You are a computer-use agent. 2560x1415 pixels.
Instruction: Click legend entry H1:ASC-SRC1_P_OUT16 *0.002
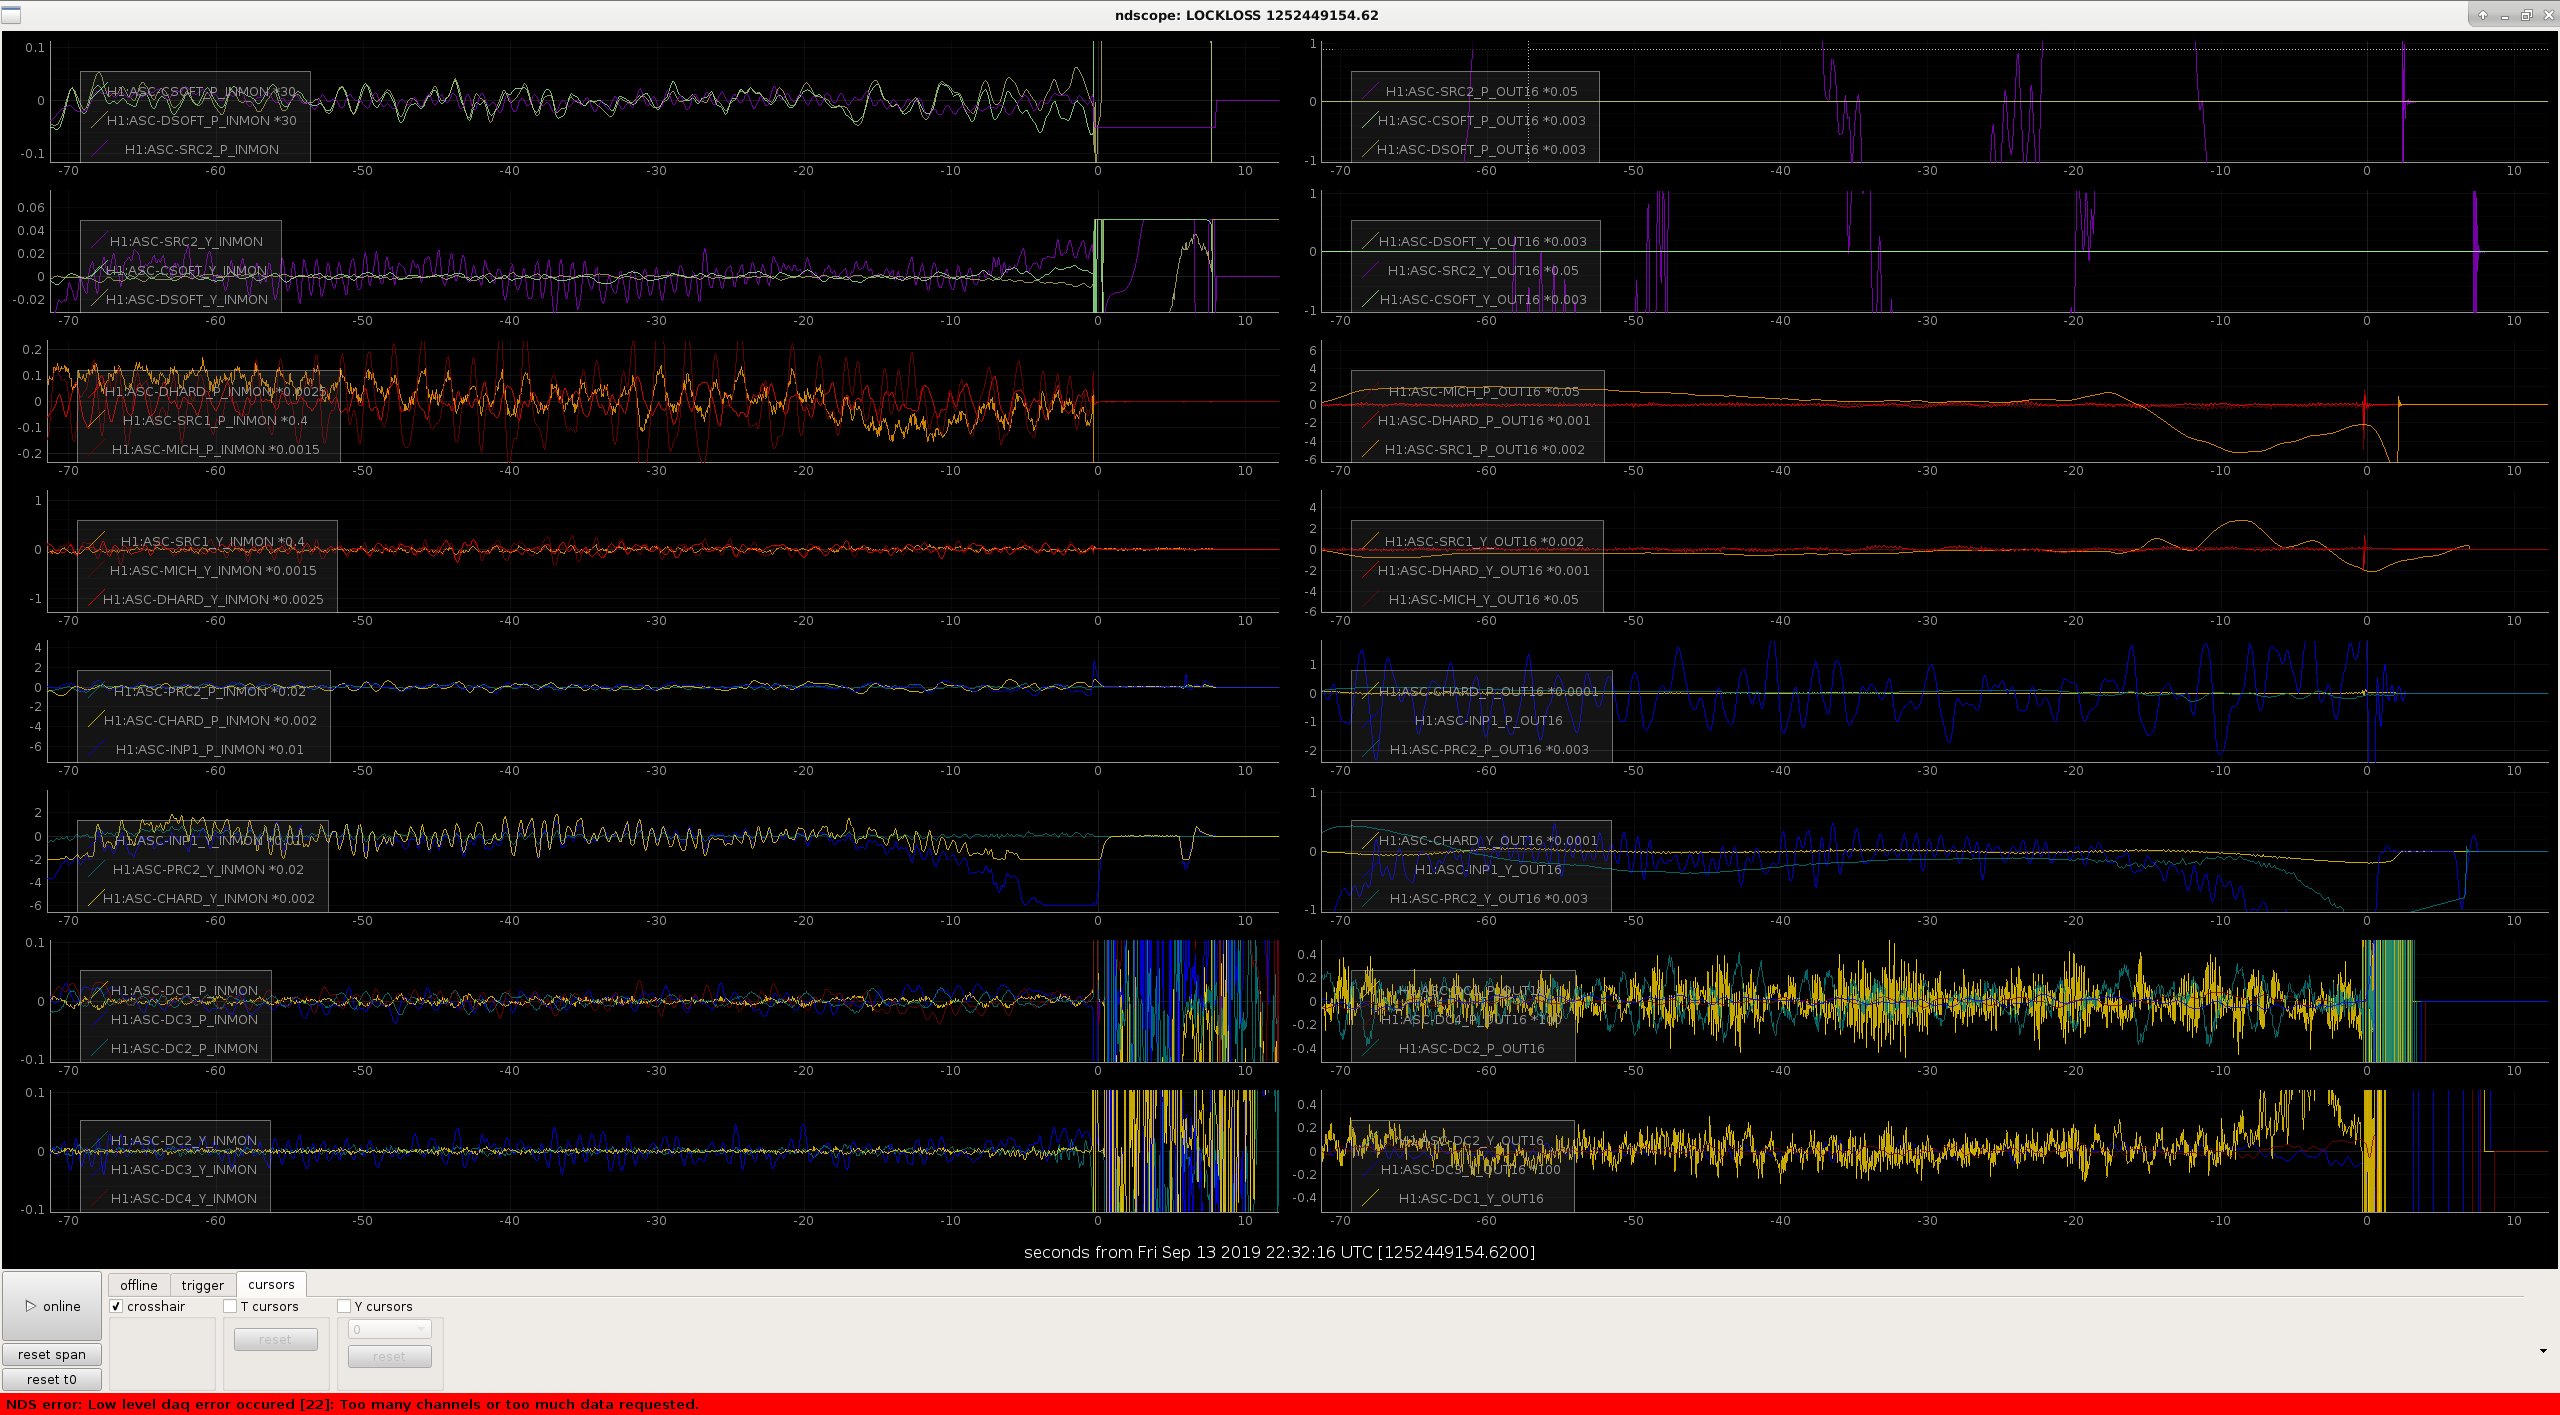tap(1485, 449)
